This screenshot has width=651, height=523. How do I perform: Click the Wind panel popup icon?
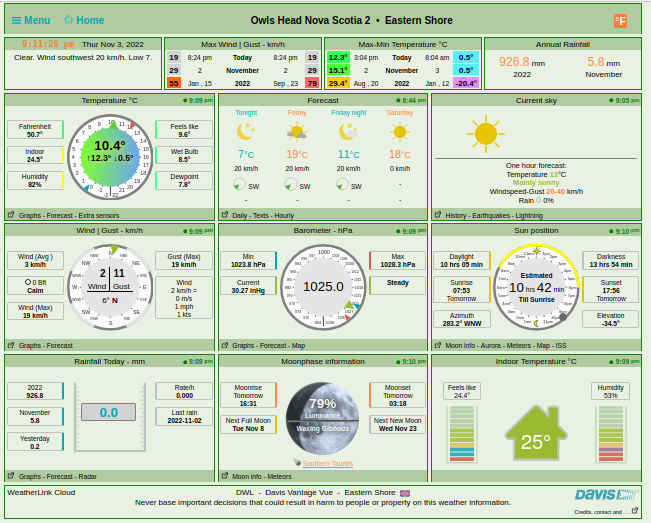coord(11,345)
